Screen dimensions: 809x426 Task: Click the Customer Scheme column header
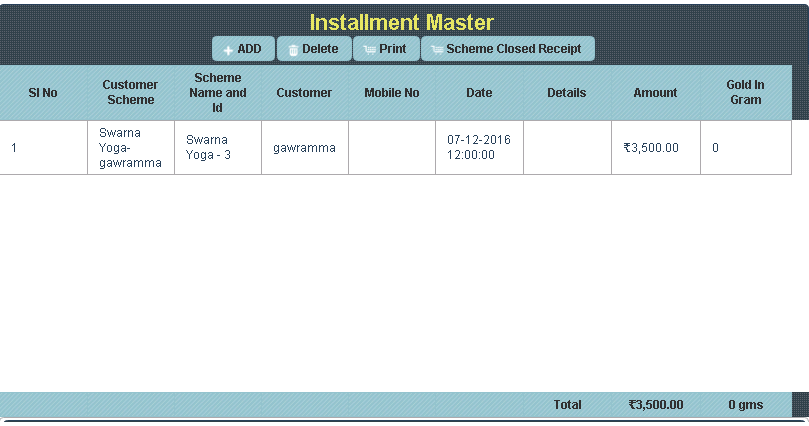click(x=130, y=93)
